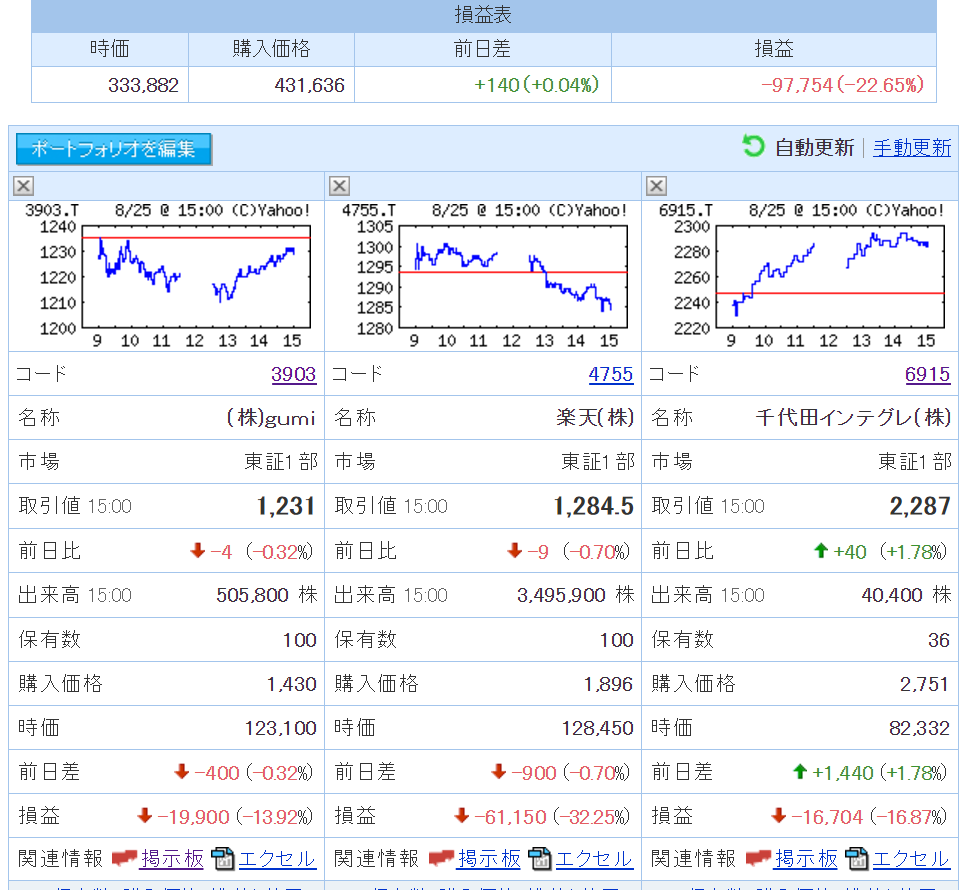Click the green up arrow beside +40
Viewport: 962px width, 890px height.
(821, 551)
